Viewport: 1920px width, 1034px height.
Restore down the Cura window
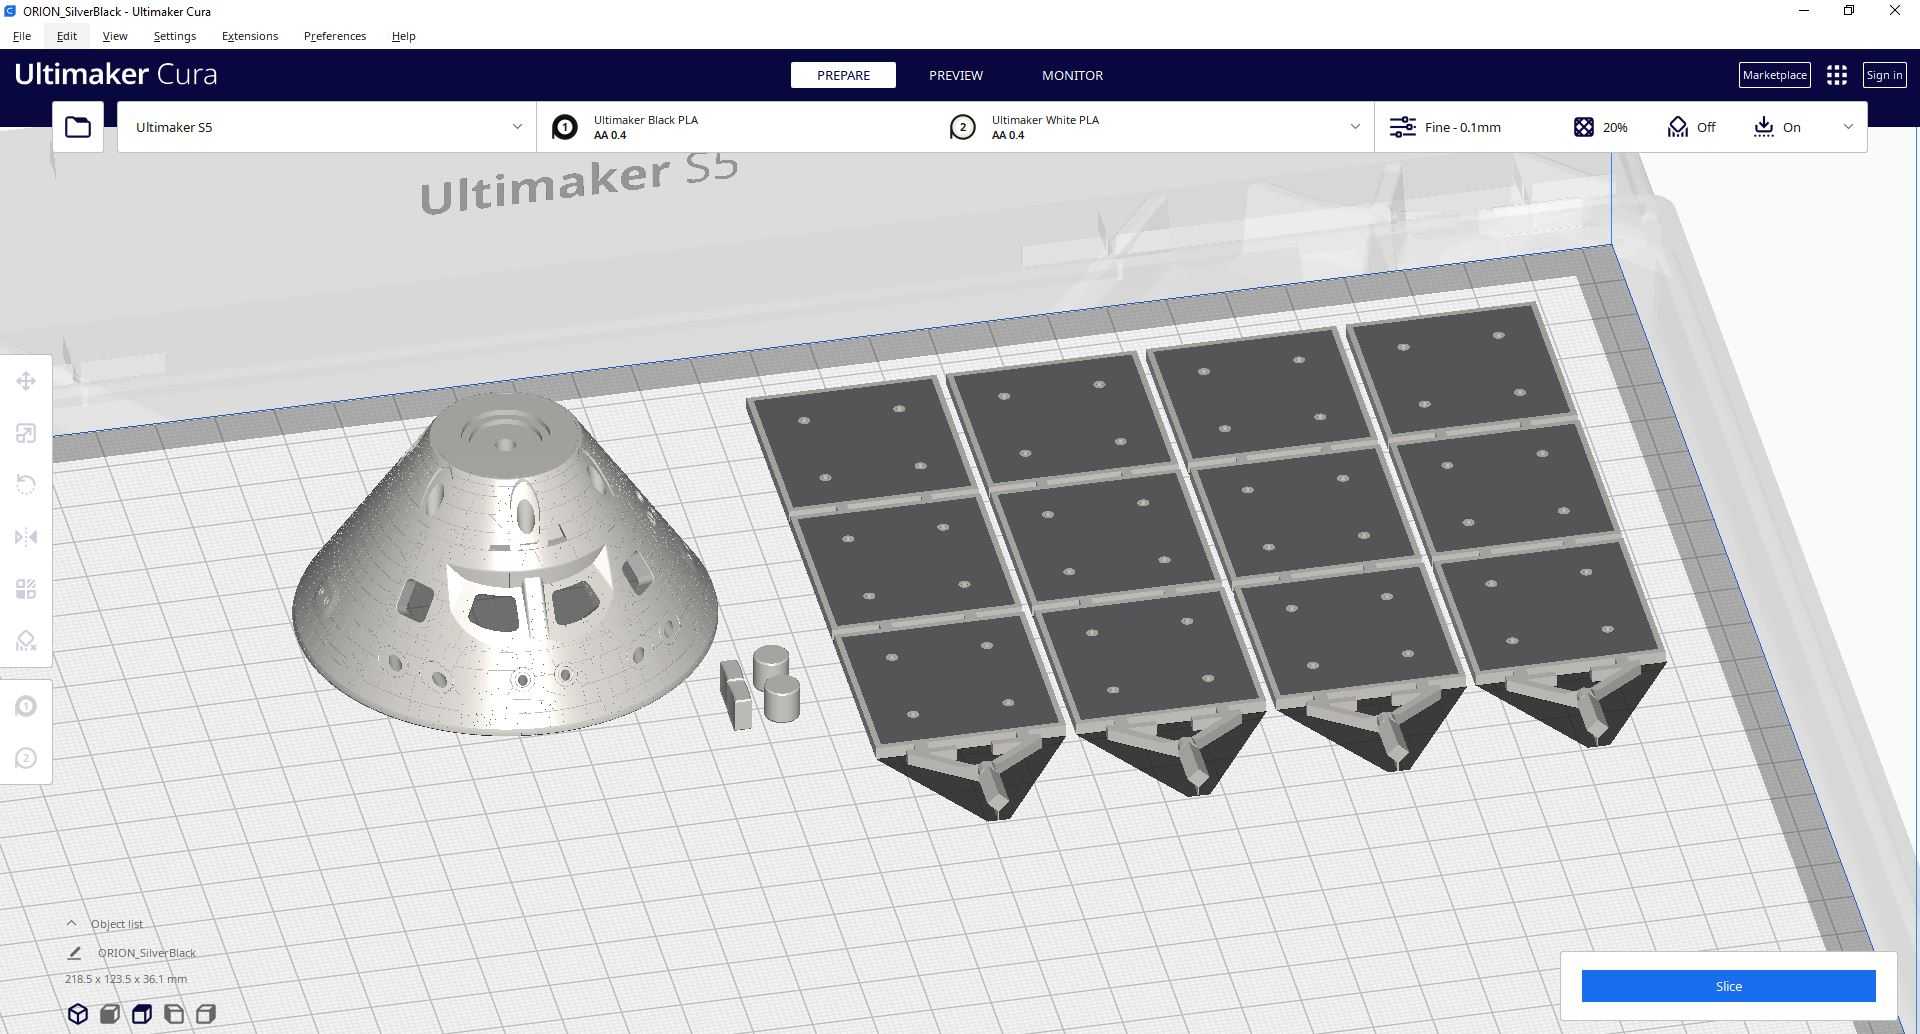(x=1849, y=11)
